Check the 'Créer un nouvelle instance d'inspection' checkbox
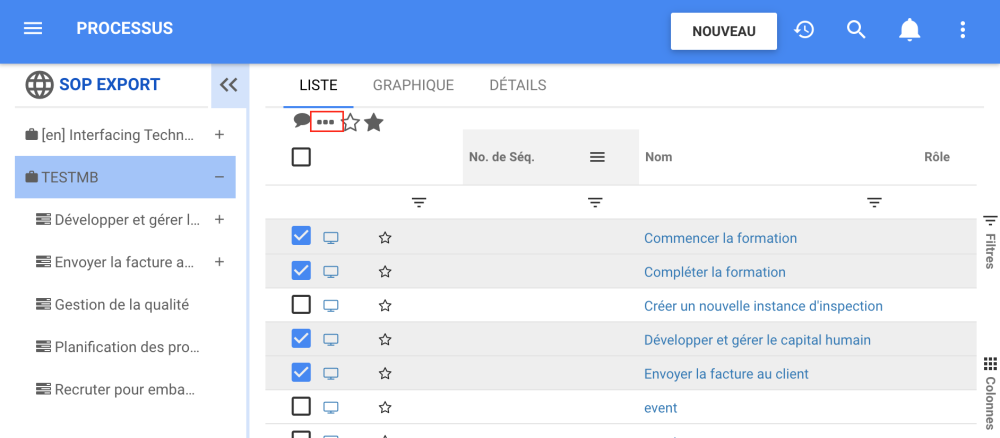The width and height of the screenshot is (1000, 438). pos(301,304)
